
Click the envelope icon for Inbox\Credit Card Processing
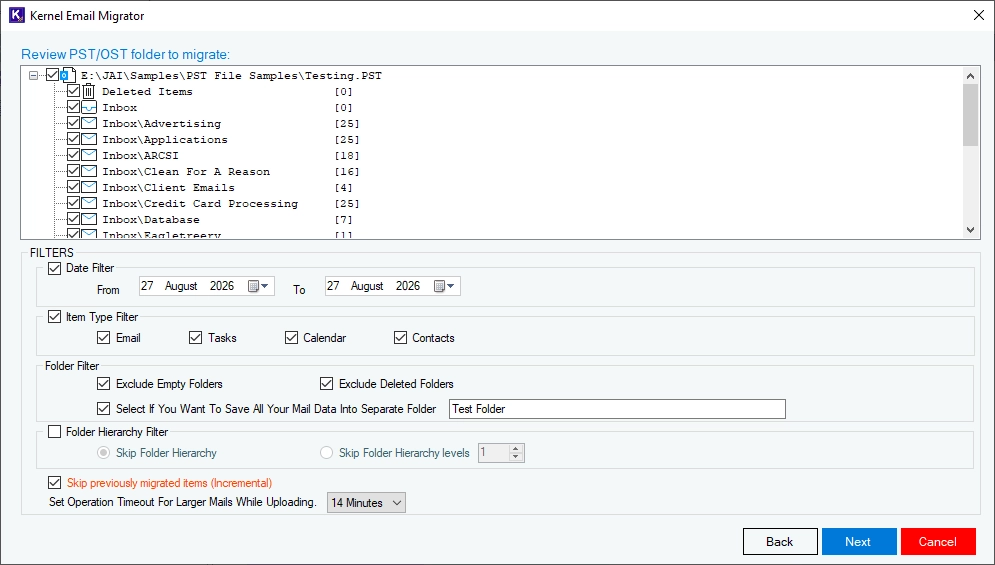tap(89, 203)
